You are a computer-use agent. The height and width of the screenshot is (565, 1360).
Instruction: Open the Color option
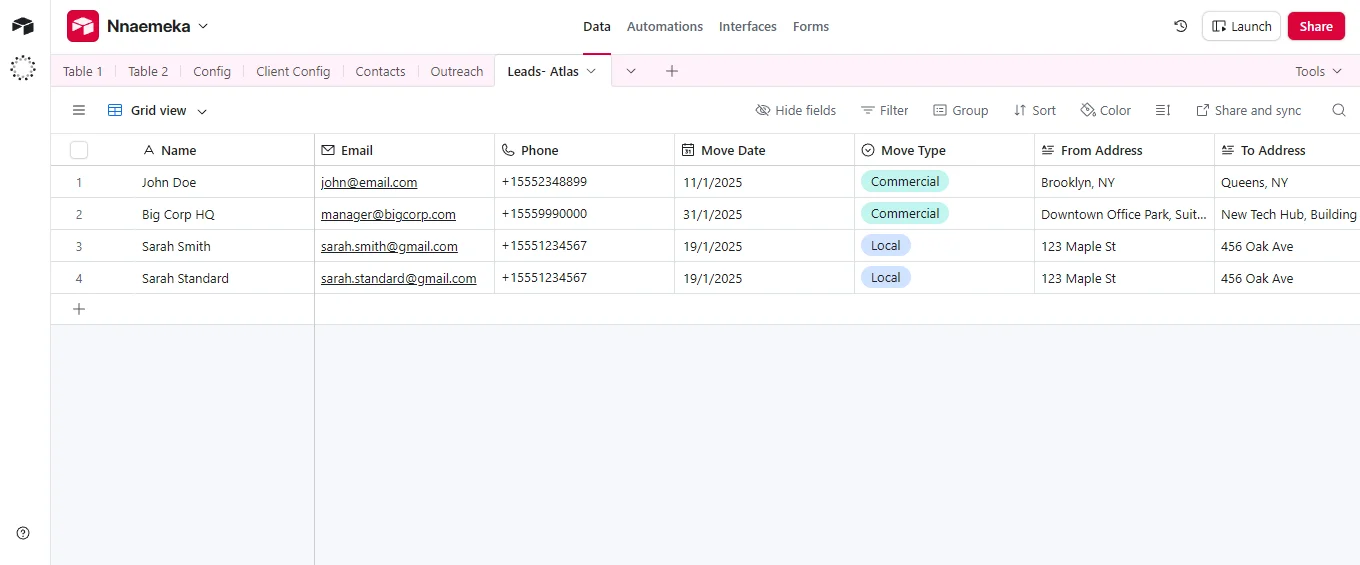(1106, 111)
